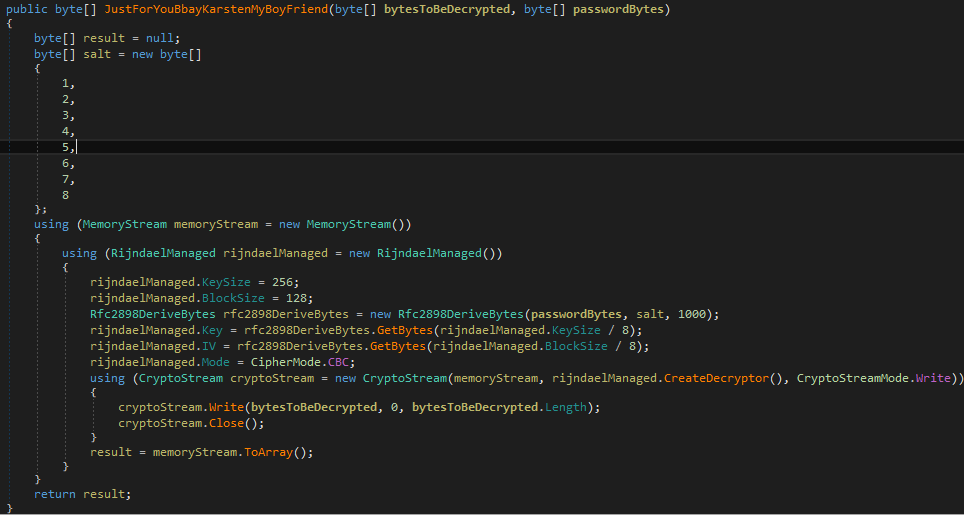Click the Length property of bytesToBeDecrypted

[x=565, y=407]
